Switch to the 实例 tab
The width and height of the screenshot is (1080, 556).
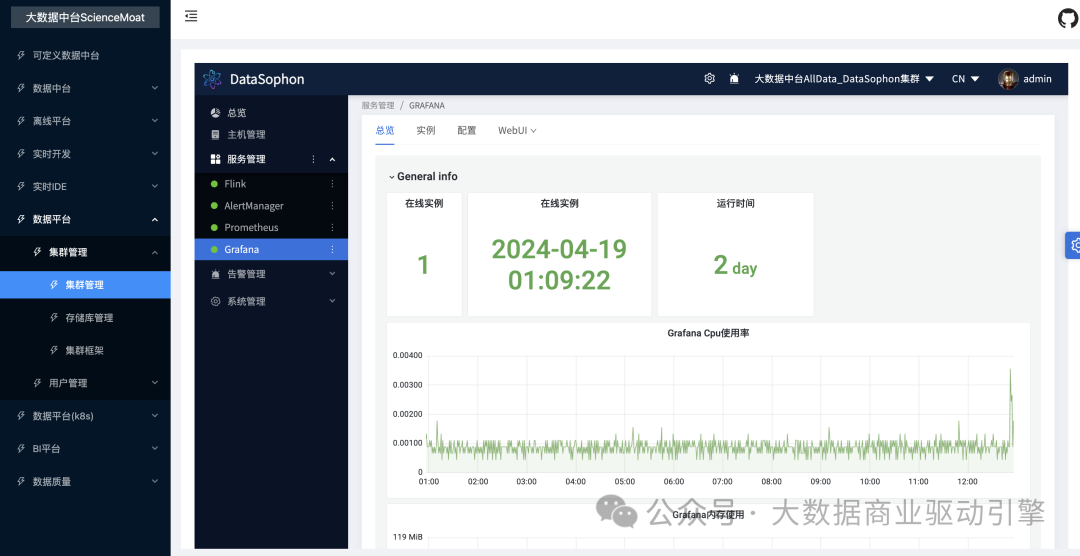click(x=426, y=131)
